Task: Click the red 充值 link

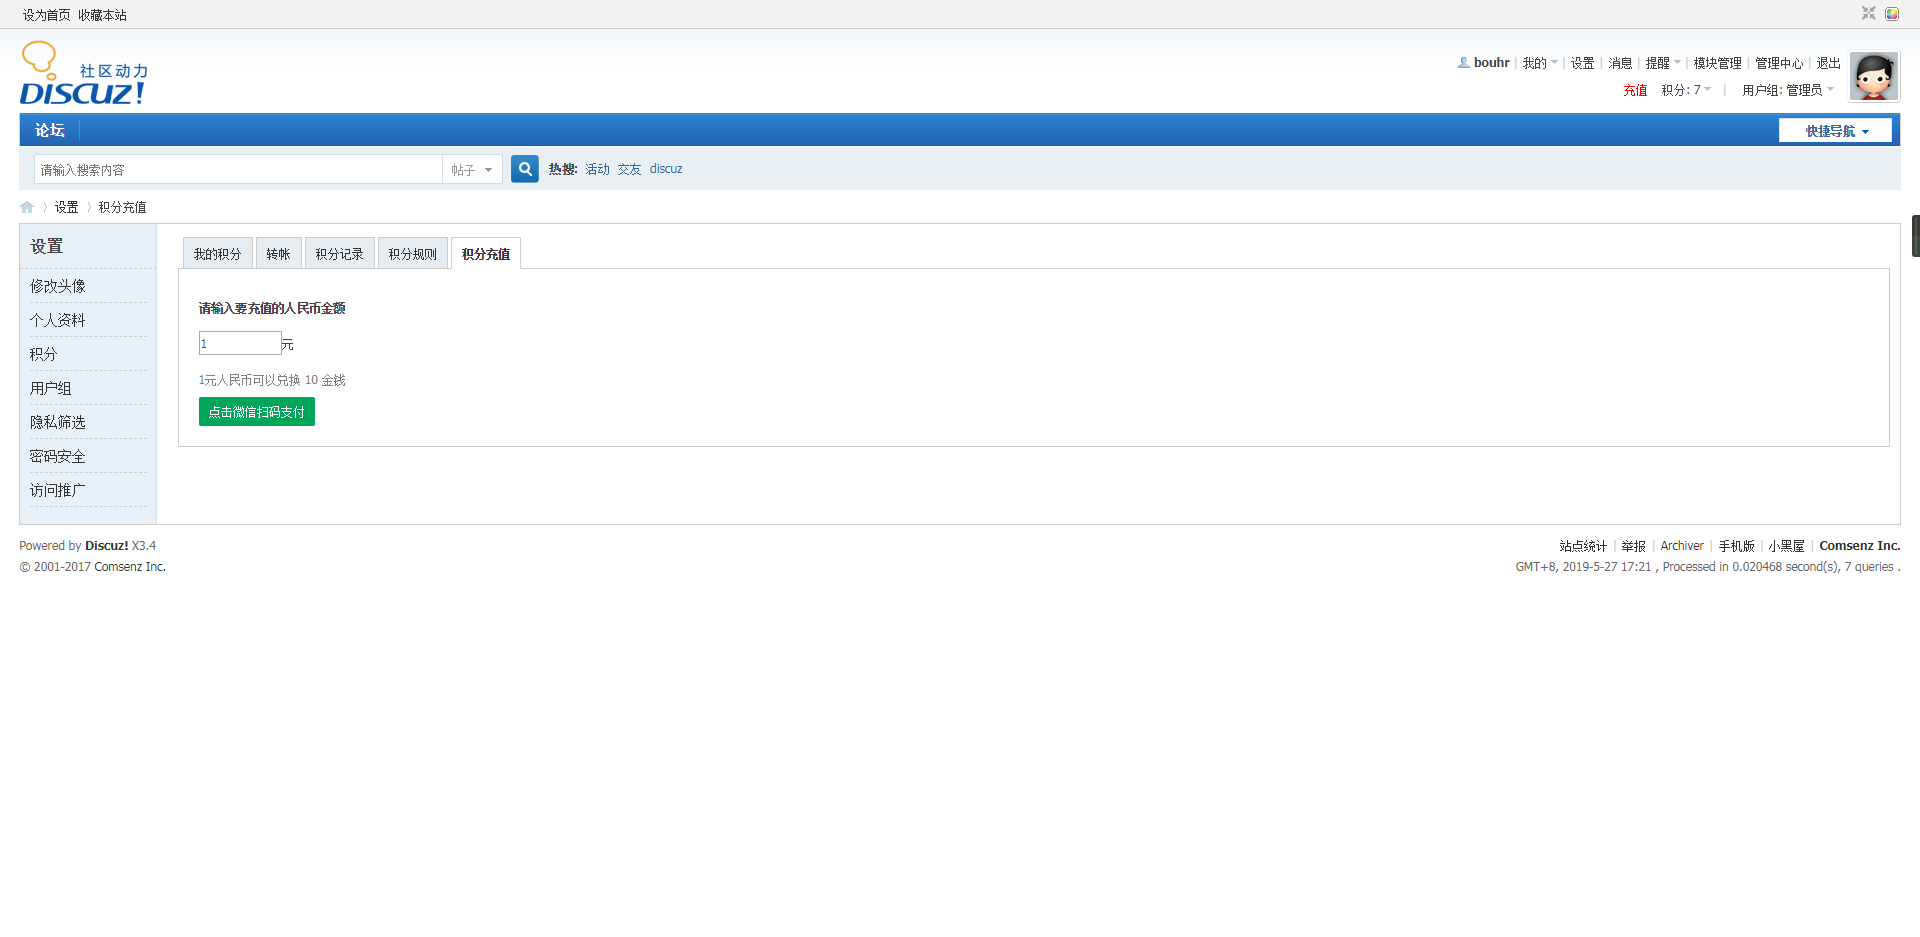Action: point(1635,90)
